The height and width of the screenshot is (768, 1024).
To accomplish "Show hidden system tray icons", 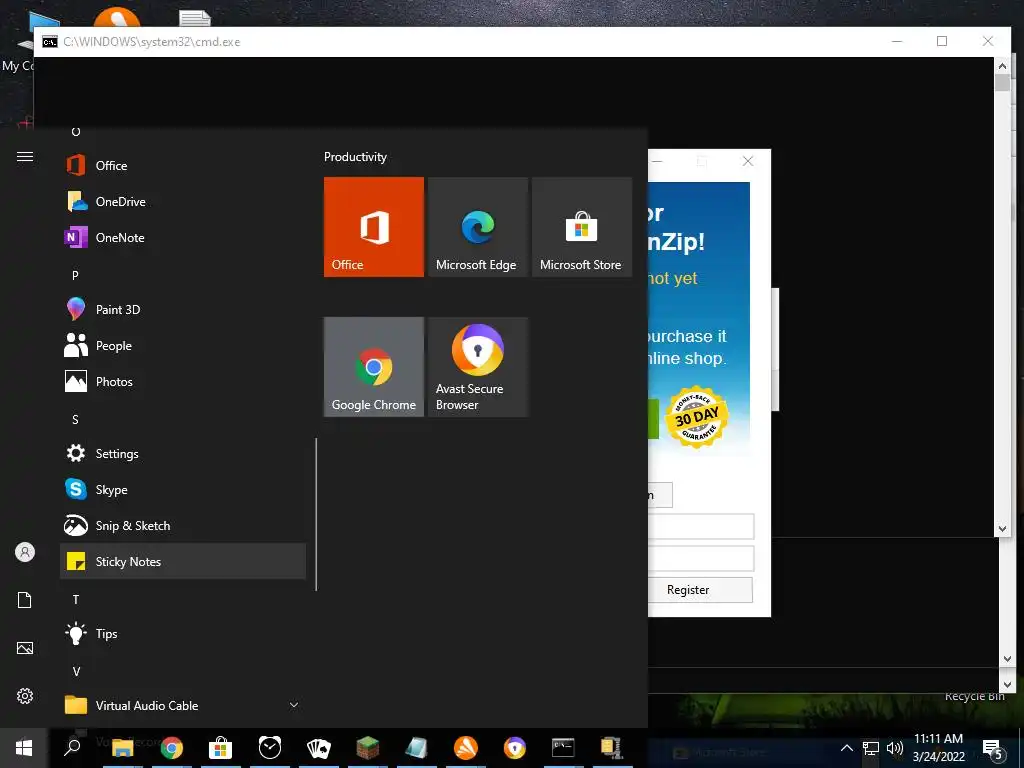I will 846,748.
